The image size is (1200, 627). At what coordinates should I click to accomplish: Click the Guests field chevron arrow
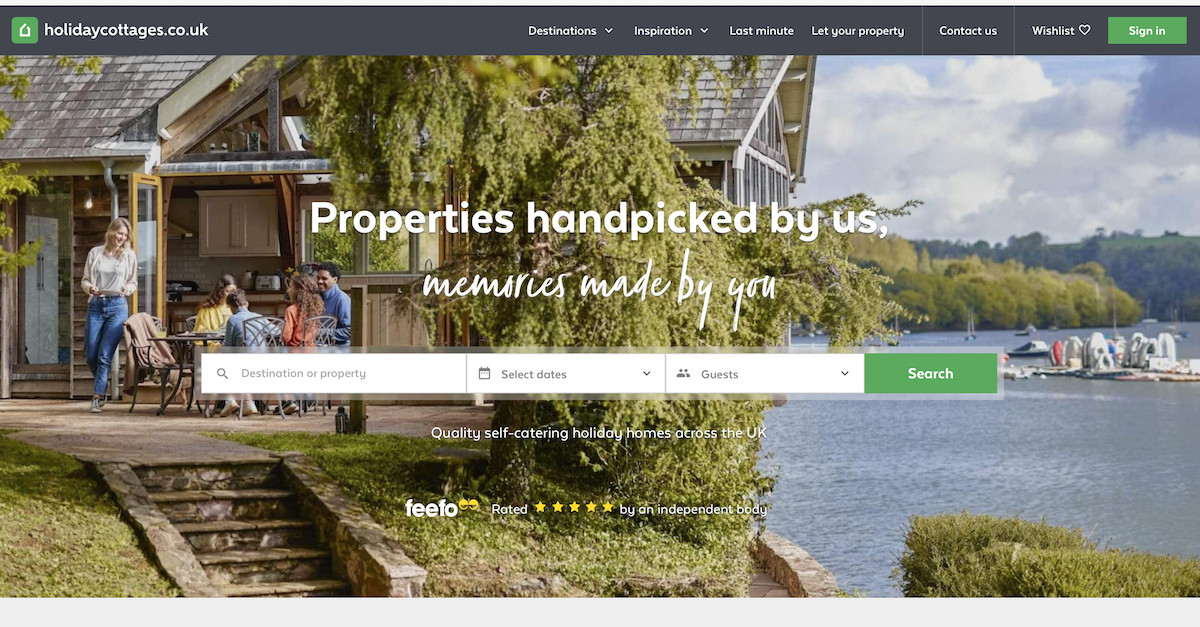click(x=845, y=373)
